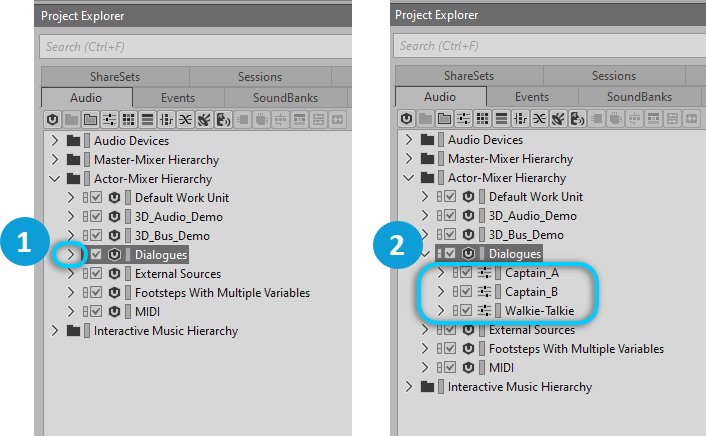The image size is (706, 436).
Task: Click Create Sound Voice icon in right toolbar
Action: 577,119
